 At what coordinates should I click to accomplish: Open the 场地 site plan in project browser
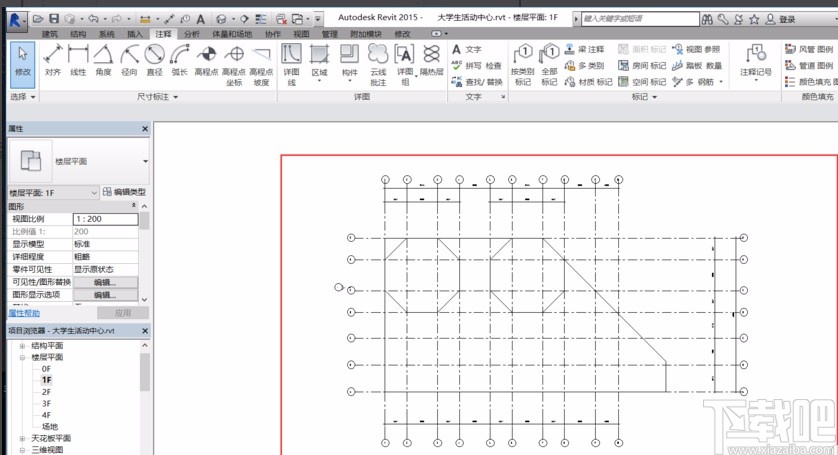click(x=49, y=427)
